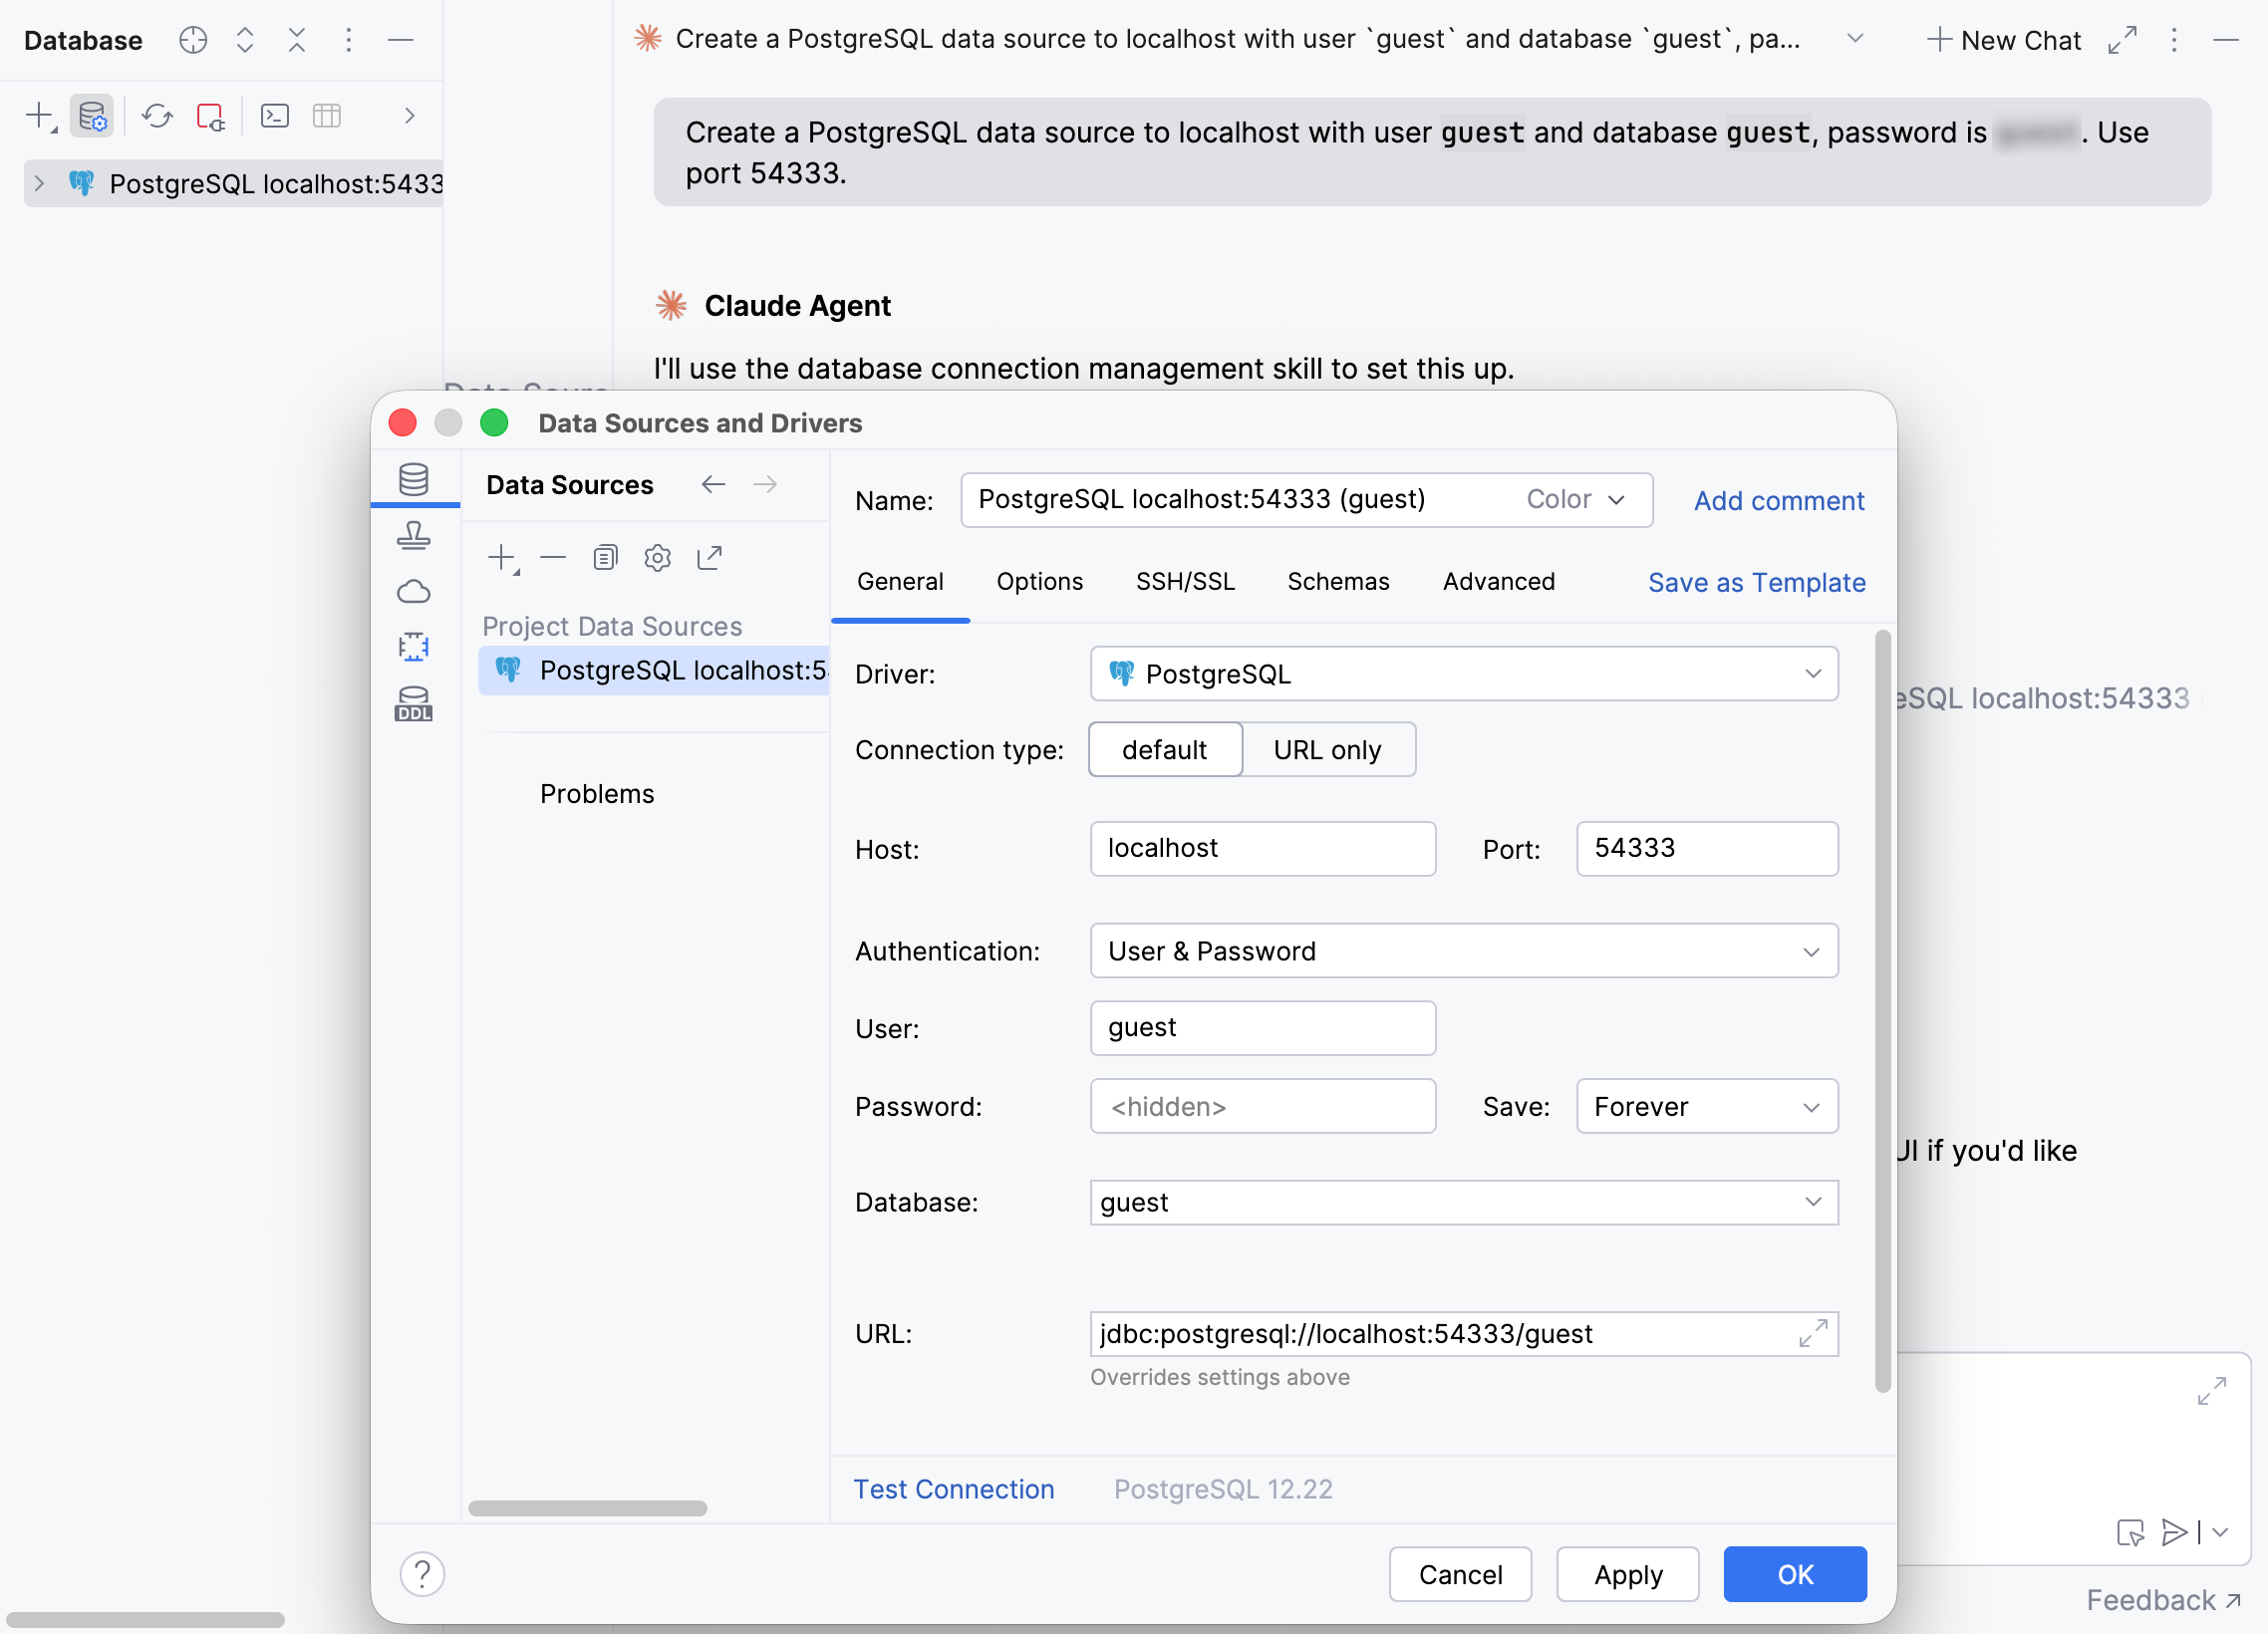Select PostgreSQL localhost in Project Data Sources

tap(655, 670)
